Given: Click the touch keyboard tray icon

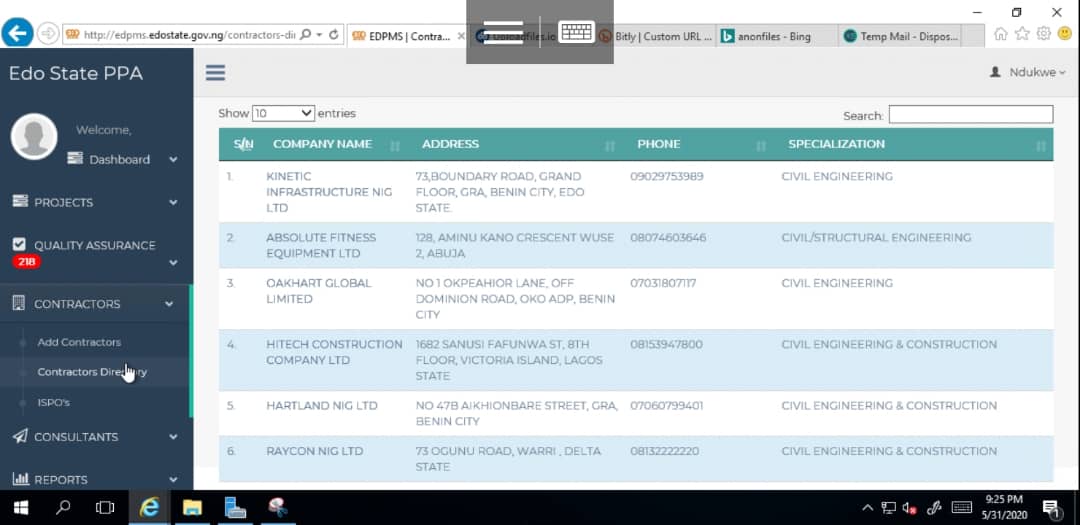Looking at the screenshot, I should point(962,508).
